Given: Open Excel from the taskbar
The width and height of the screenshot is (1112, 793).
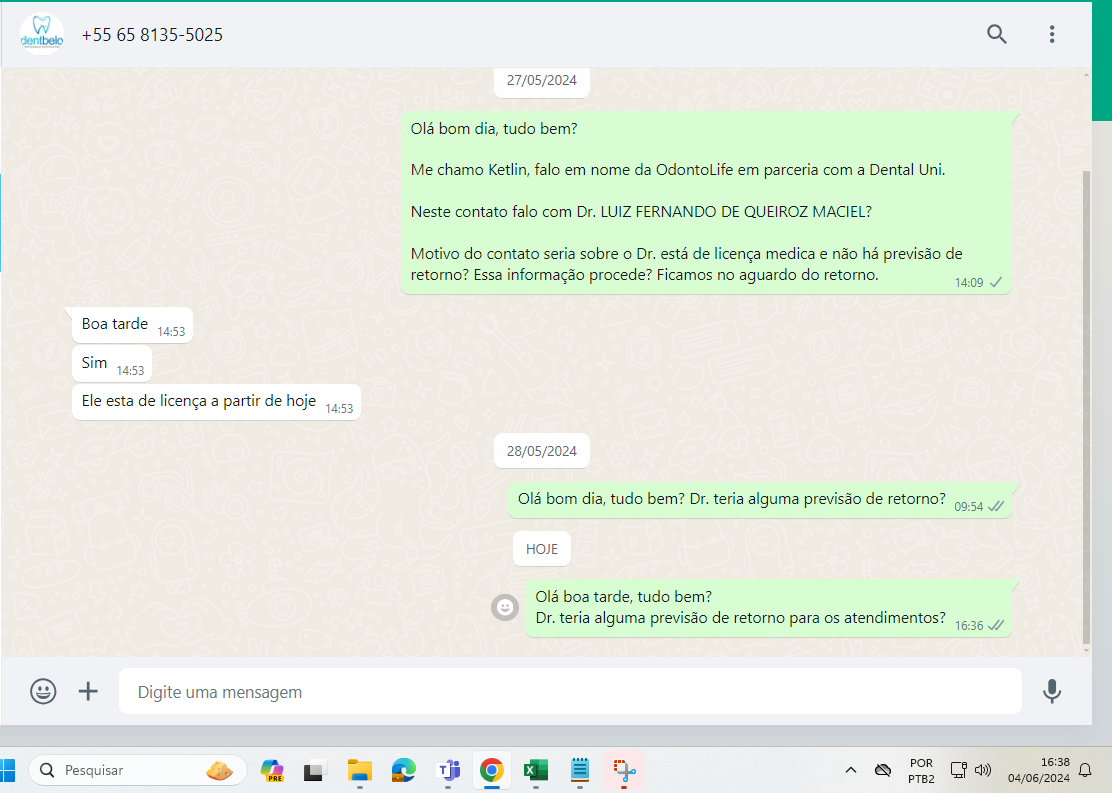Looking at the screenshot, I should 535,770.
